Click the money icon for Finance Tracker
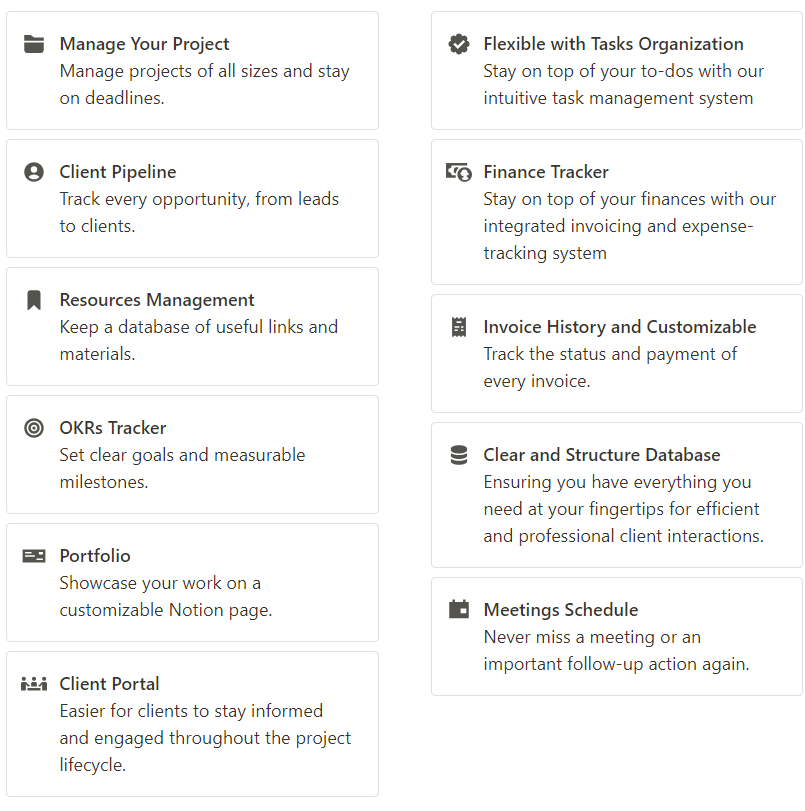 [x=458, y=172]
